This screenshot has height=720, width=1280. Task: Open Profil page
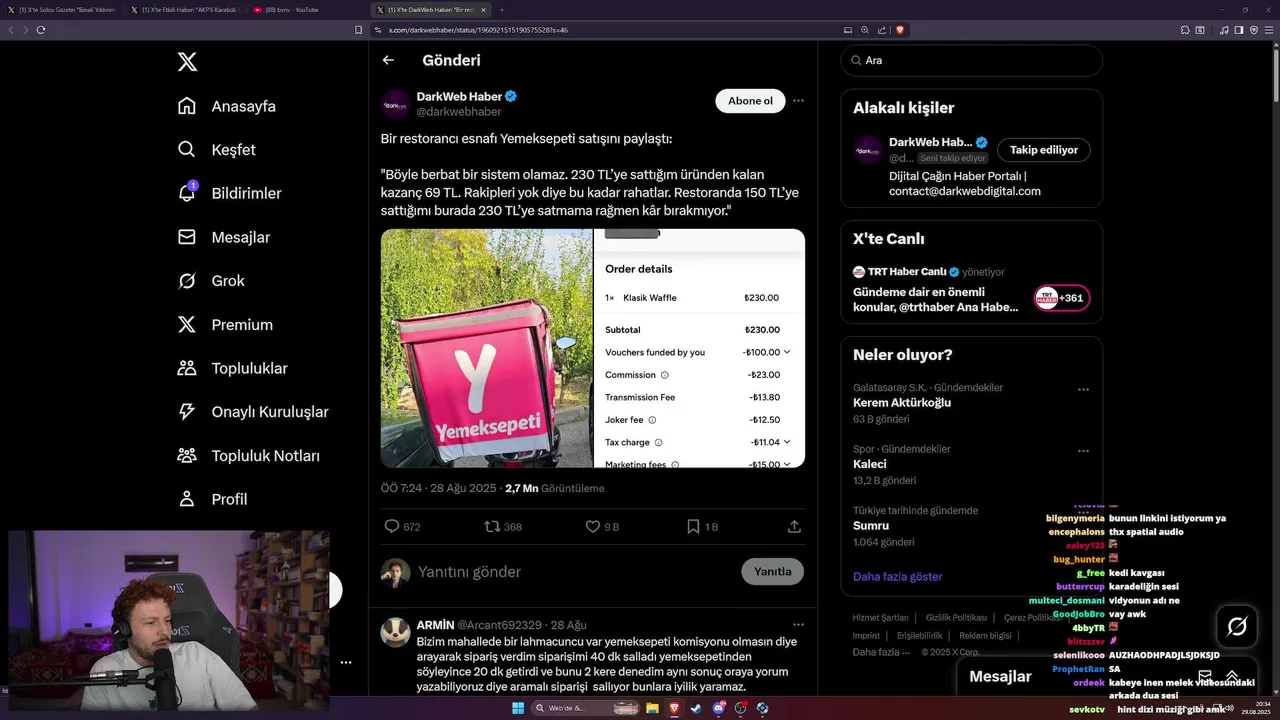(212, 499)
